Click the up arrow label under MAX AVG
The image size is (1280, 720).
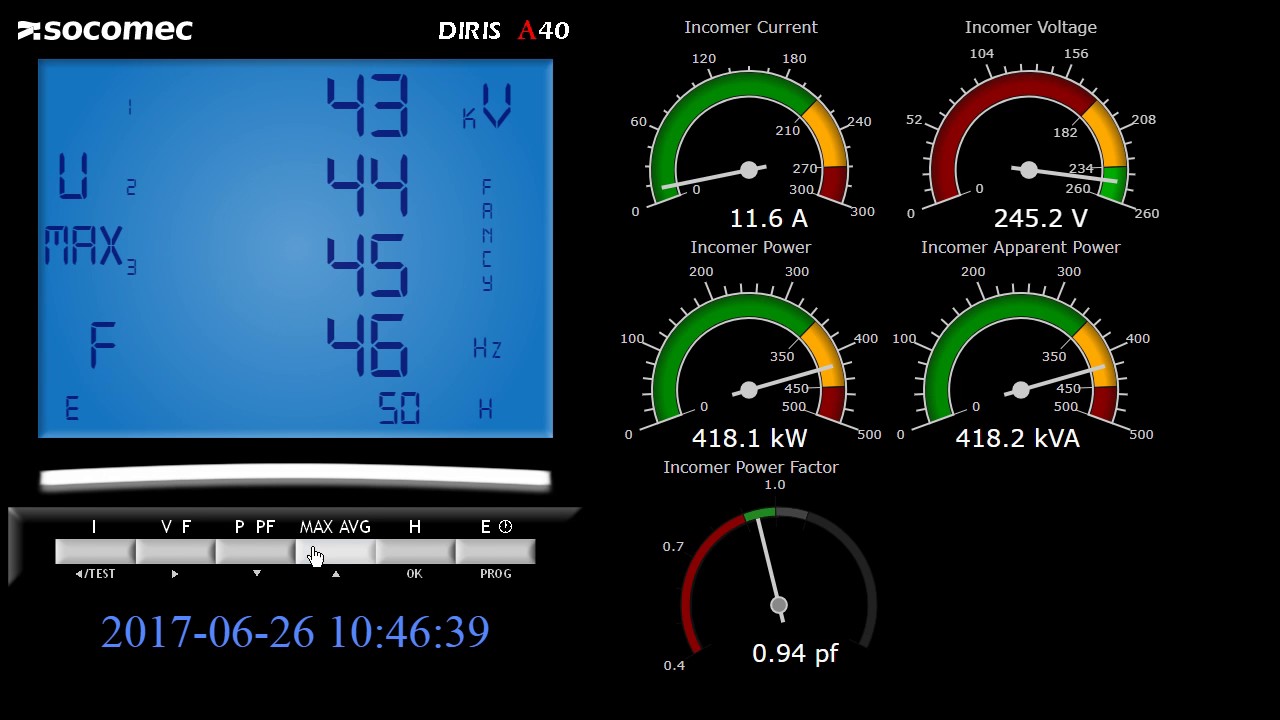click(336, 574)
